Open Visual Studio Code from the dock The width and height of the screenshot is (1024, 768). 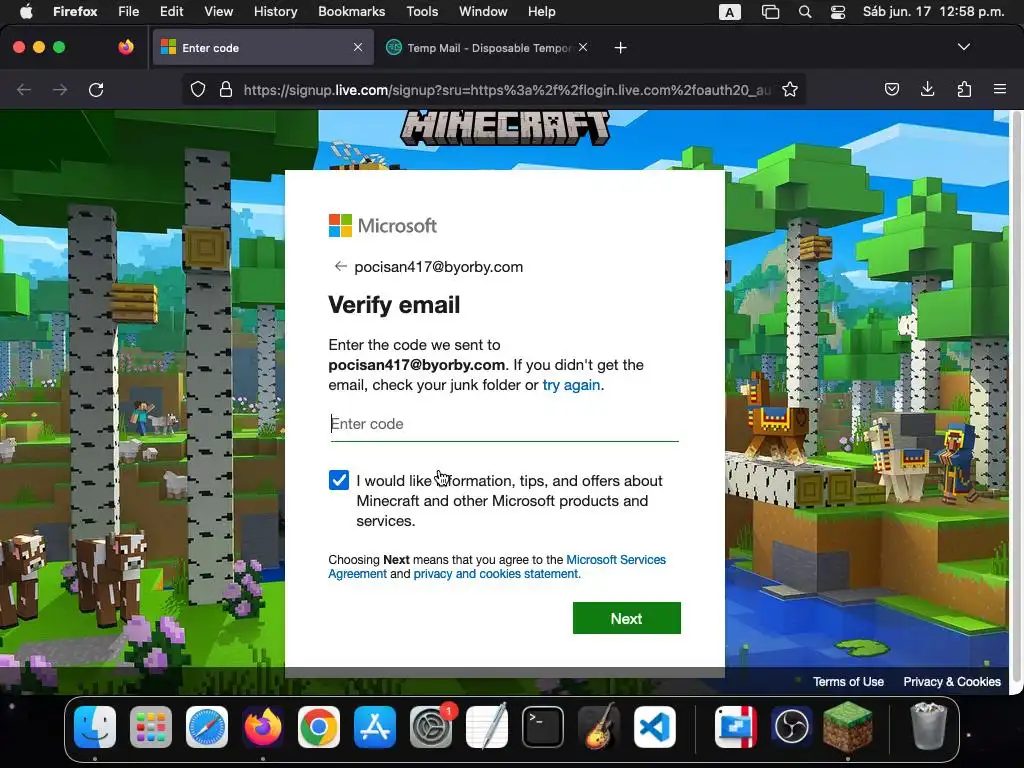point(654,726)
